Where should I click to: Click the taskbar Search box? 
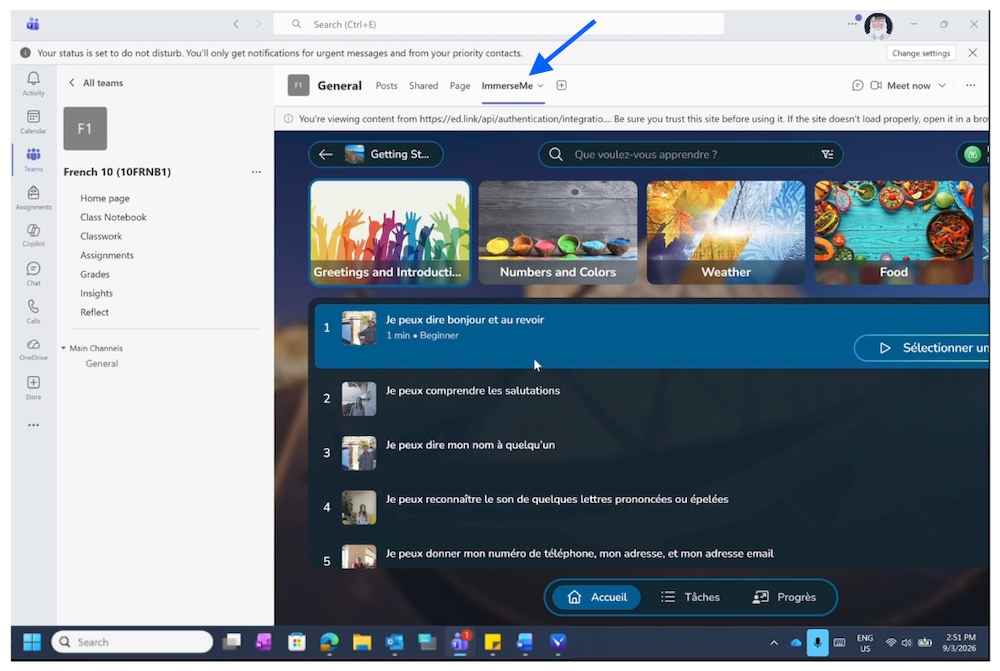pyautogui.click(x=133, y=642)
